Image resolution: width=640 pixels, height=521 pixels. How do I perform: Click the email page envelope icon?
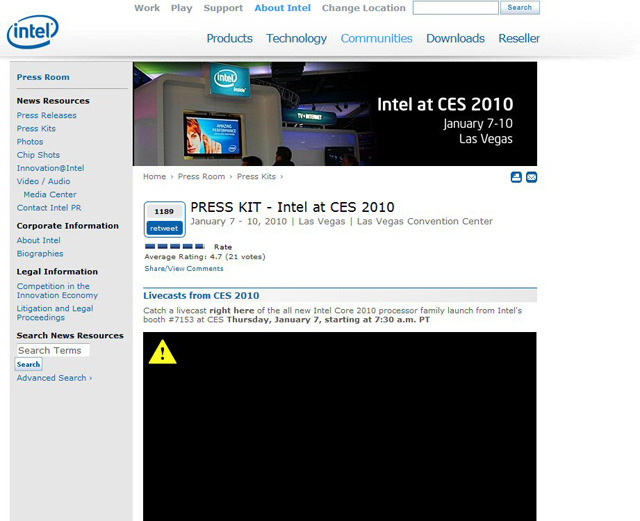point(531,177)
